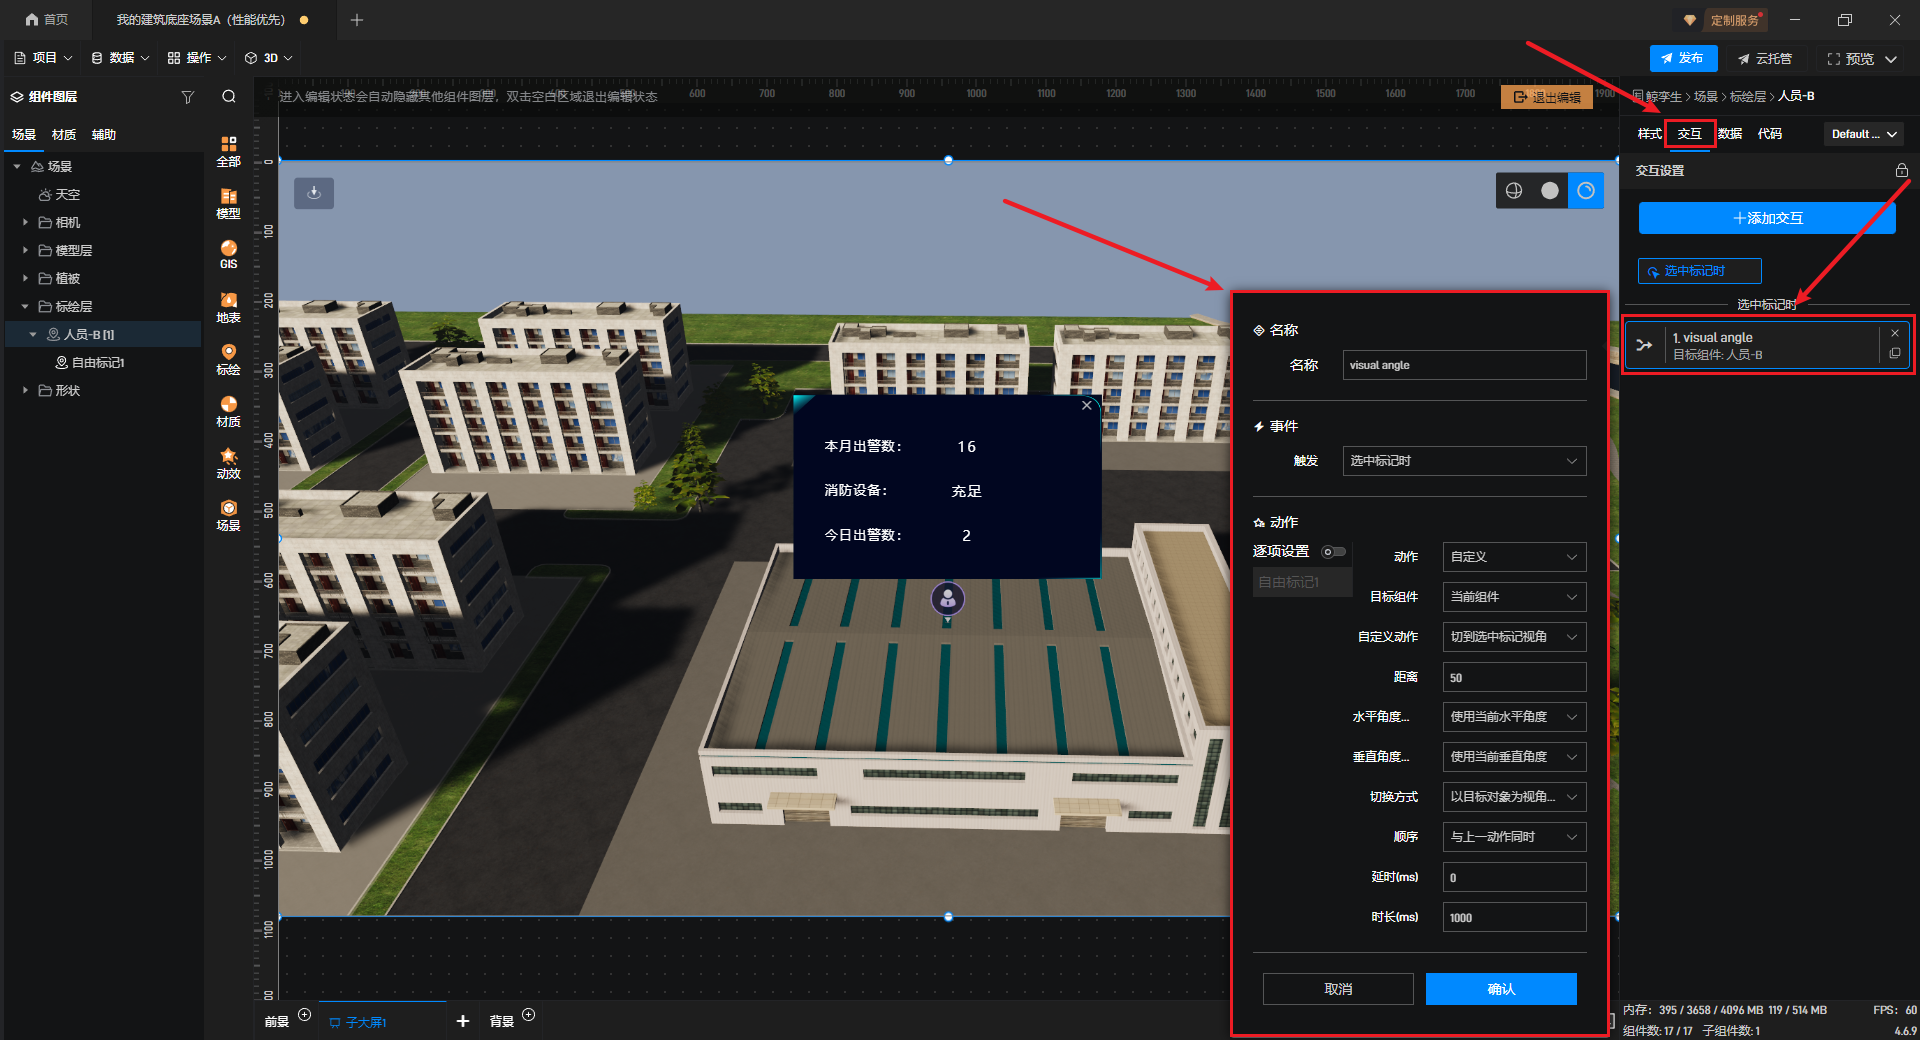Open the 数据 menu in toolbar

click(x=120, y=58)
